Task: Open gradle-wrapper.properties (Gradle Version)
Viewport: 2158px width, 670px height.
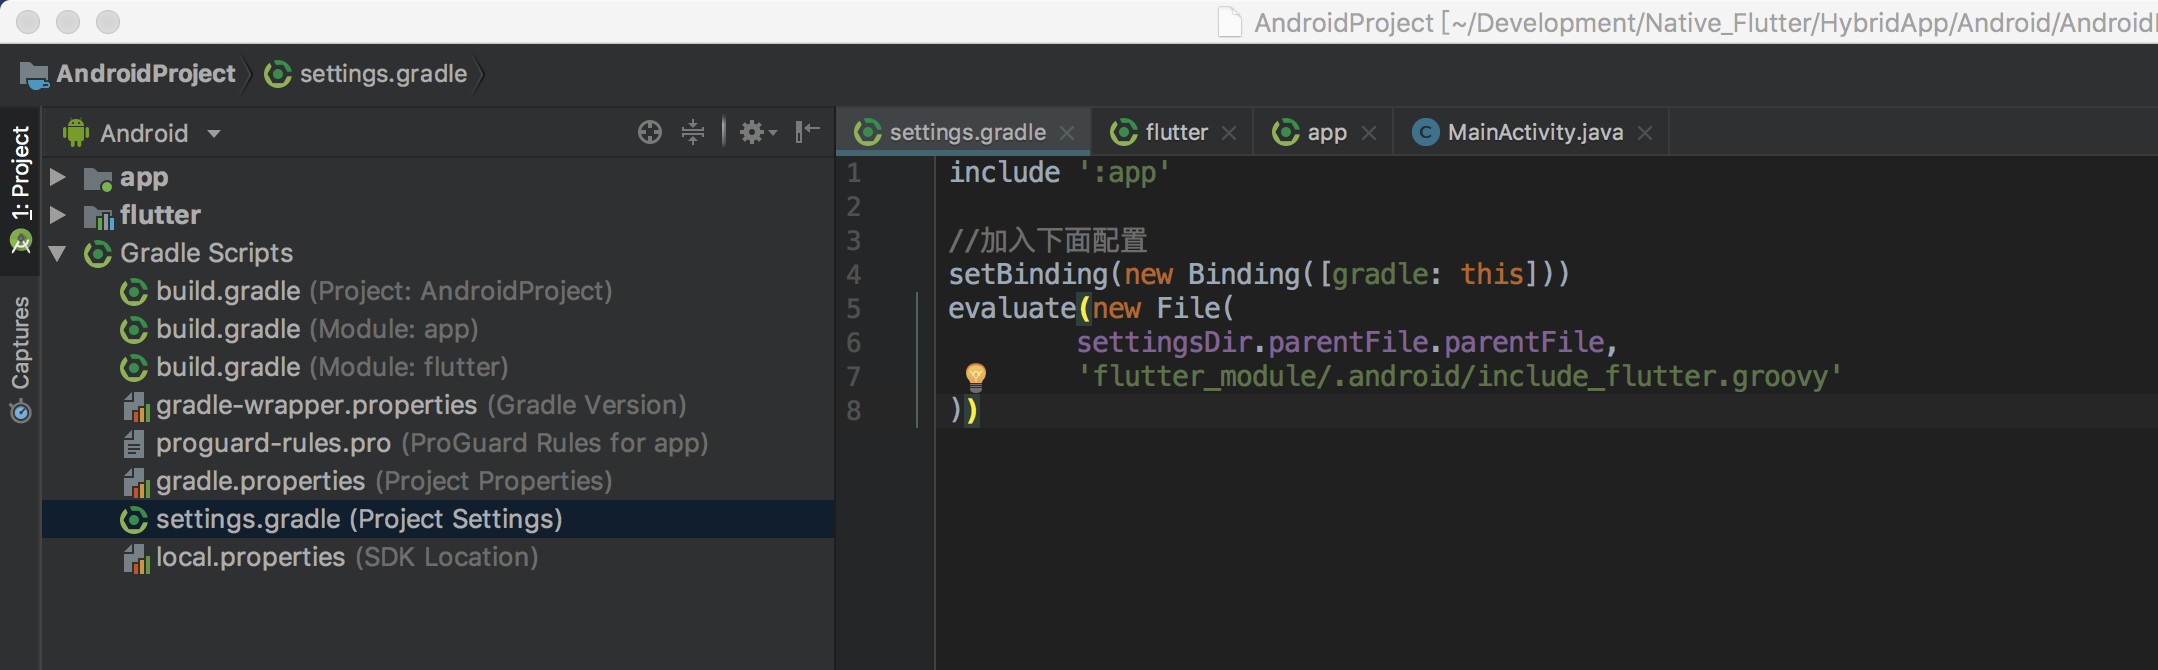Action: [421, 405]
